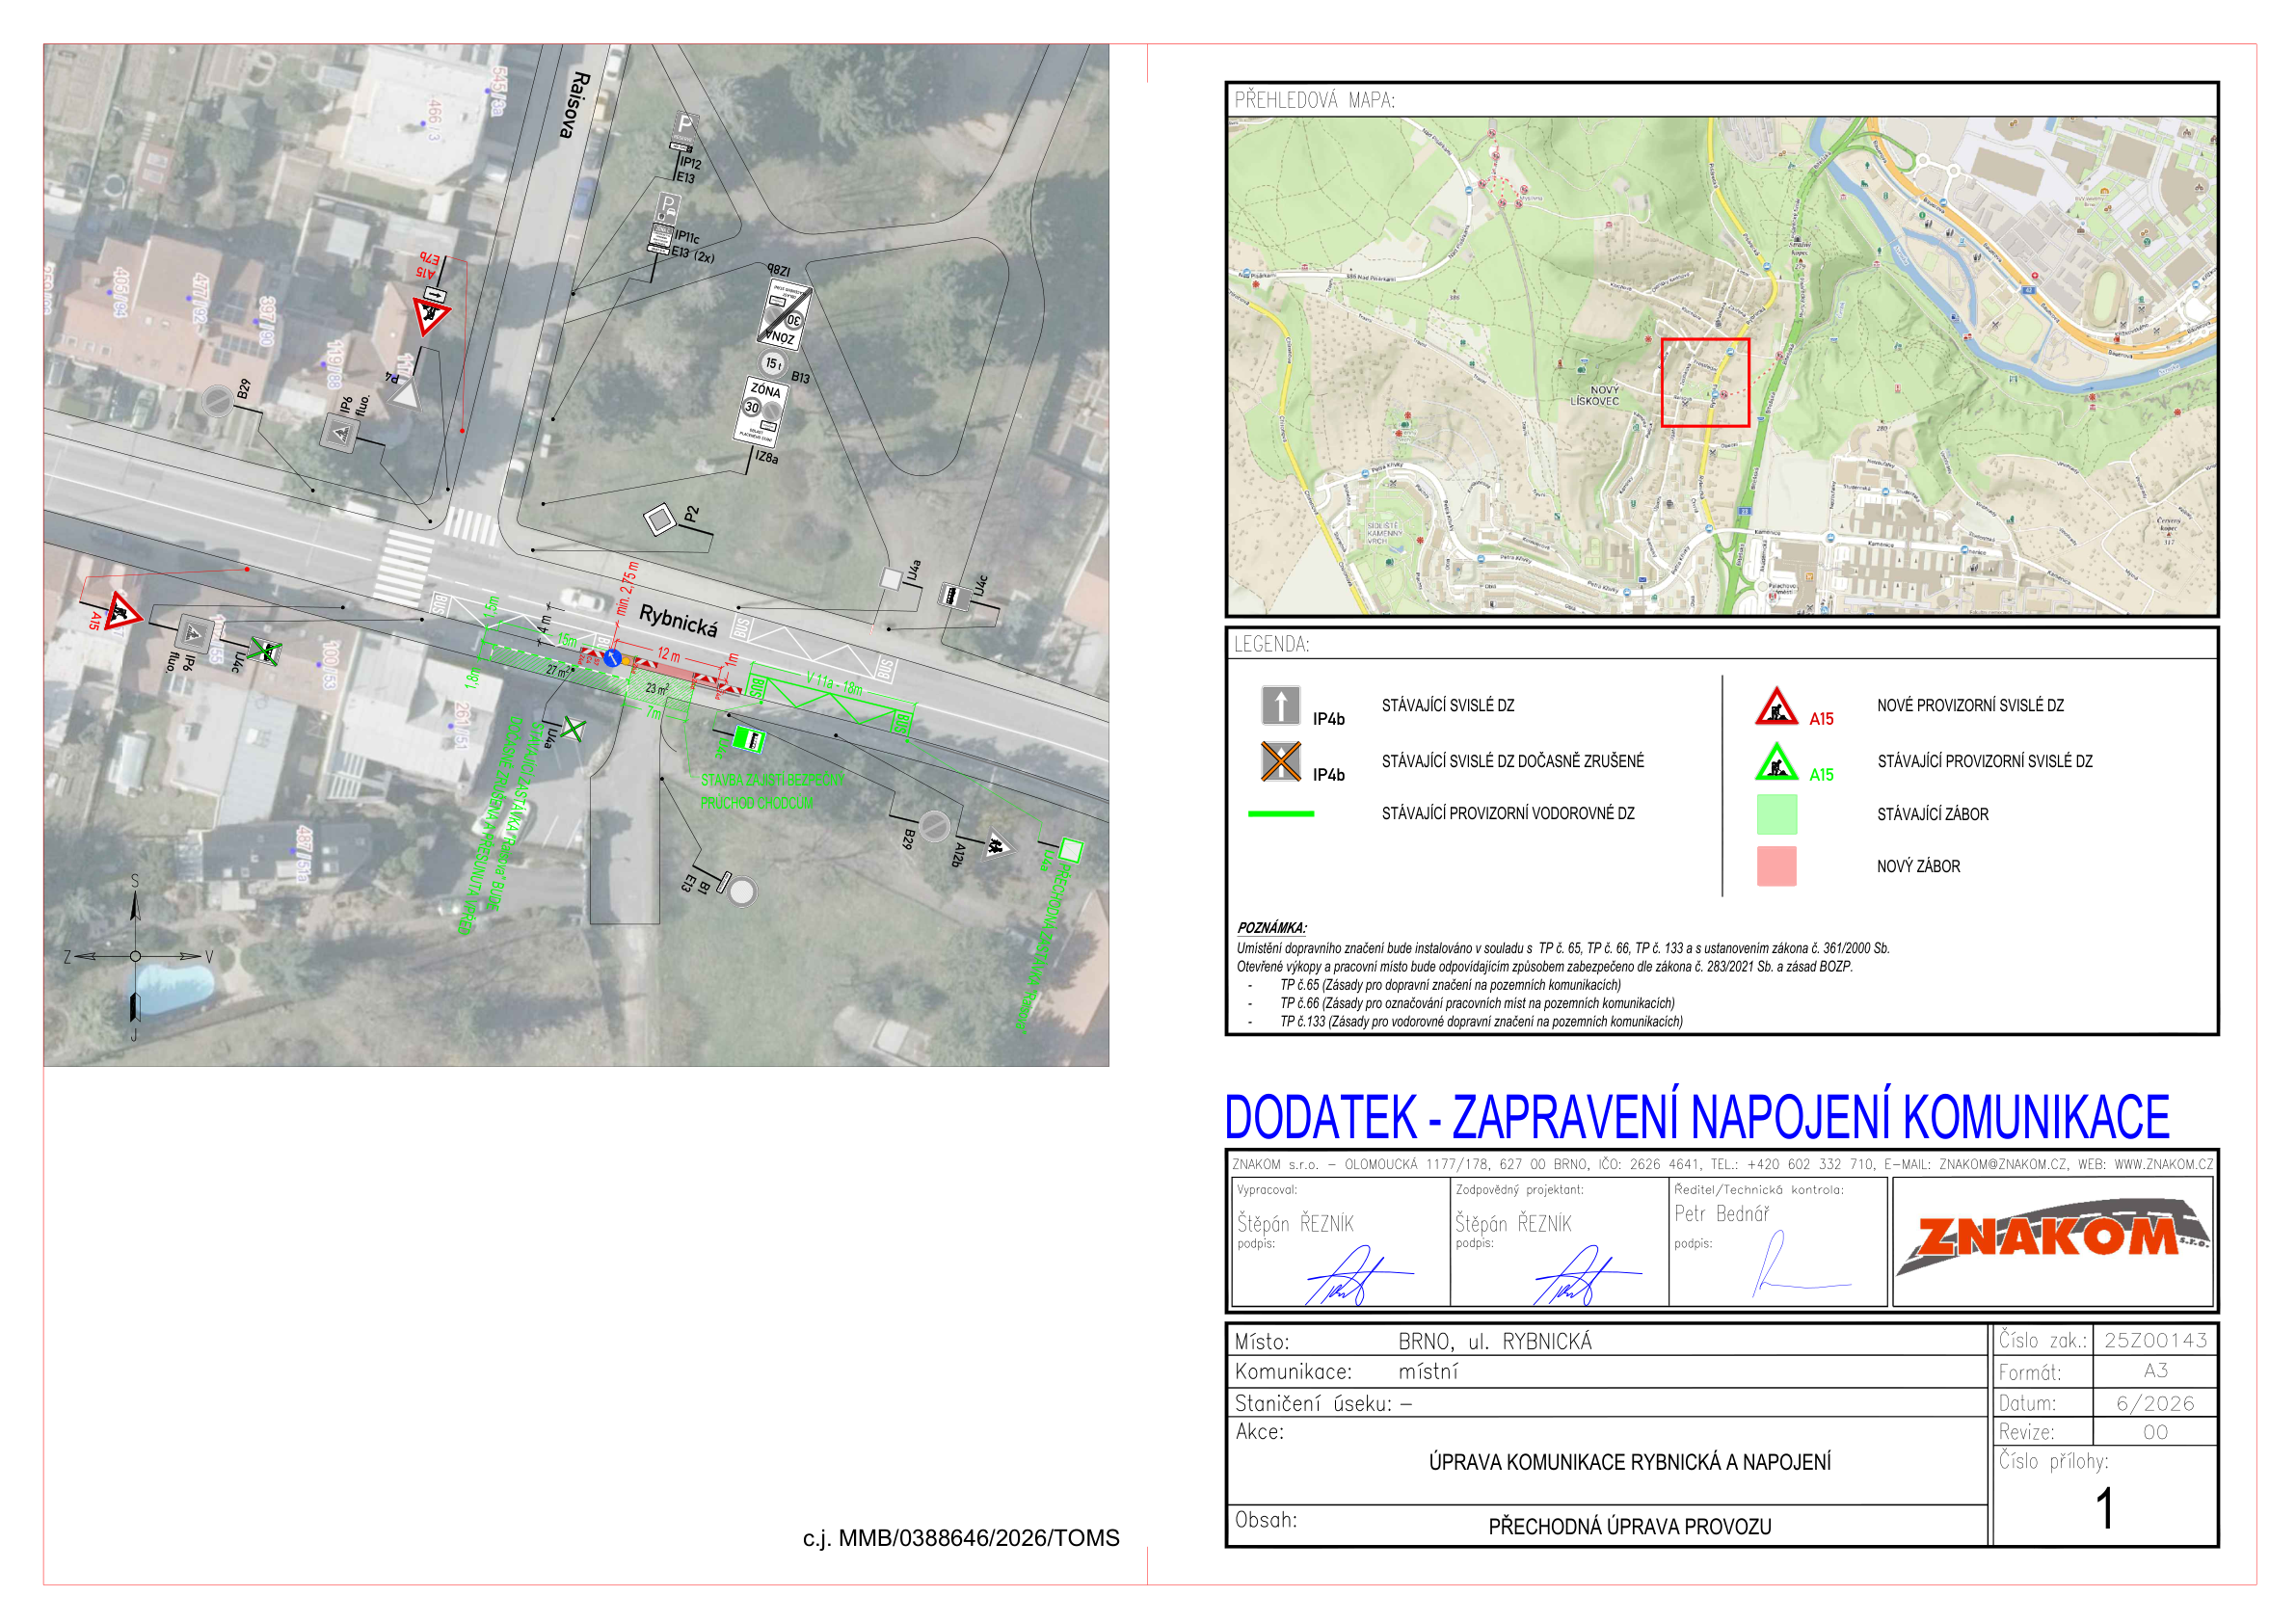Select the red A15 new provisional sign icon
This screenshot has width=2296, height=1623.
click(x=1776, y=705)
